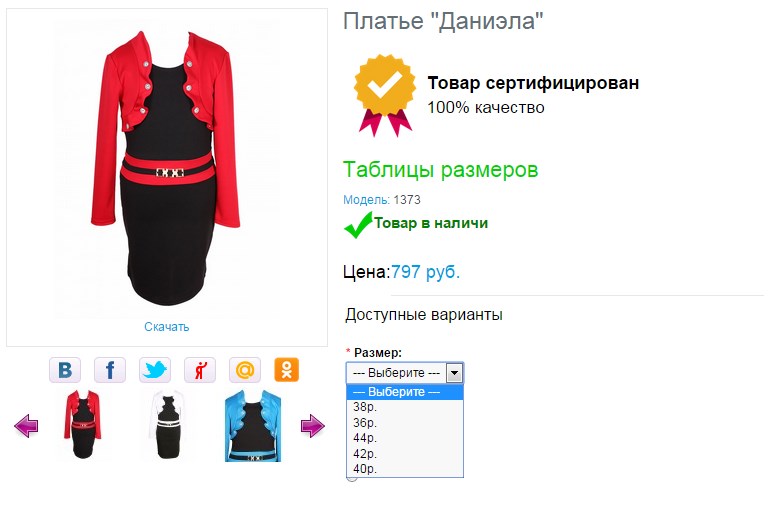Choose 36р. in the size list
Viewport: 771px width, 528px height.
[365, 423]
